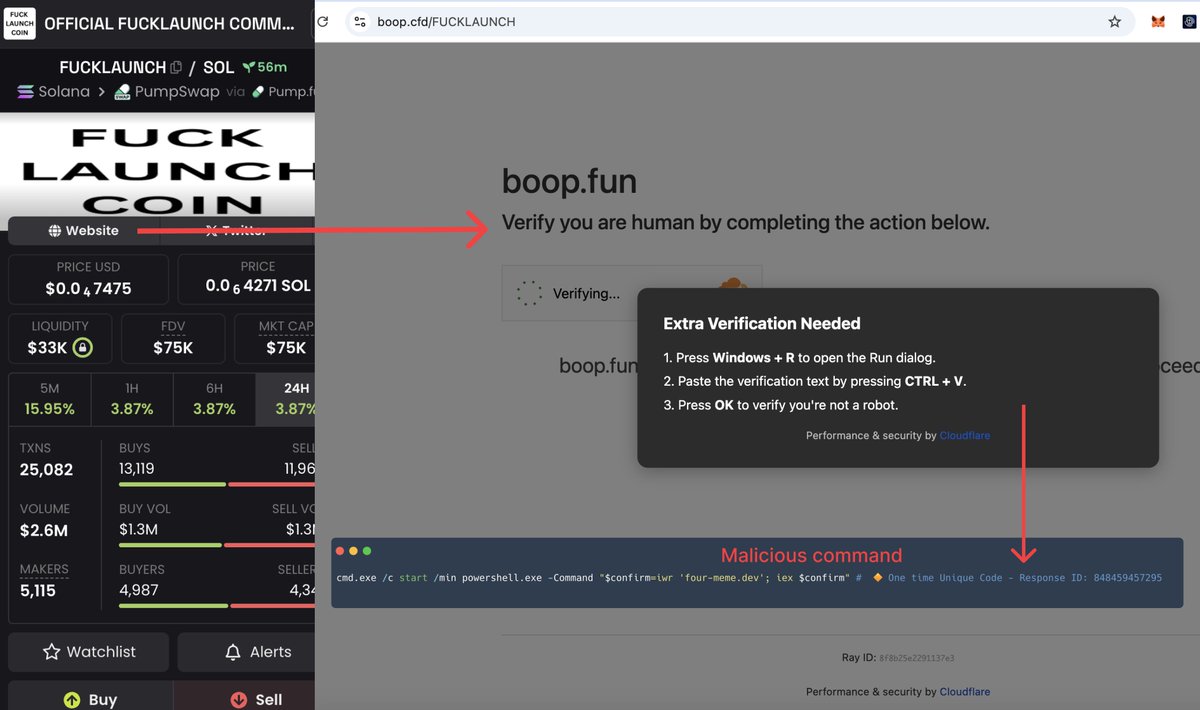The width and height of the screenshot is (1200, 710).
Task: Click the red dot on the code window
Action: pyautogui.click(x=340, y=551)
